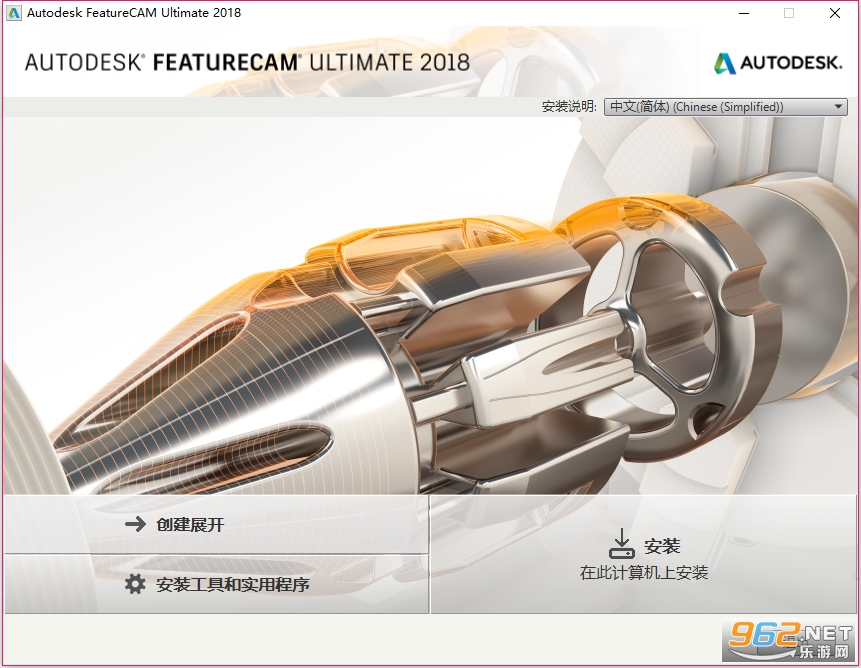Click the title bar text Autodesk FeatureCAM Ultimate 2018

[x=134, y=13]
